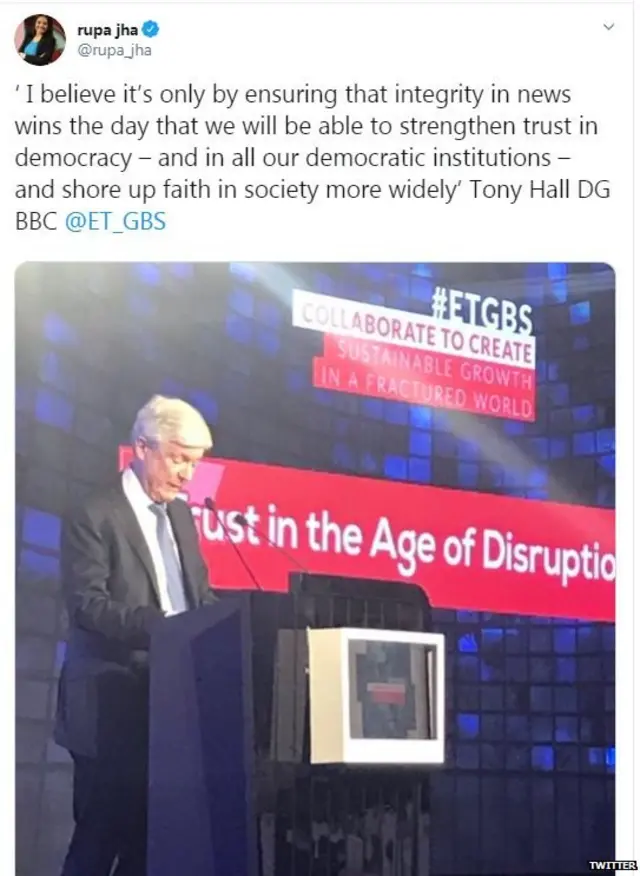The height and width of the screenshot is (876, 640).
Task: Open rupa jha's profile avatar
Action: (40, 40)
